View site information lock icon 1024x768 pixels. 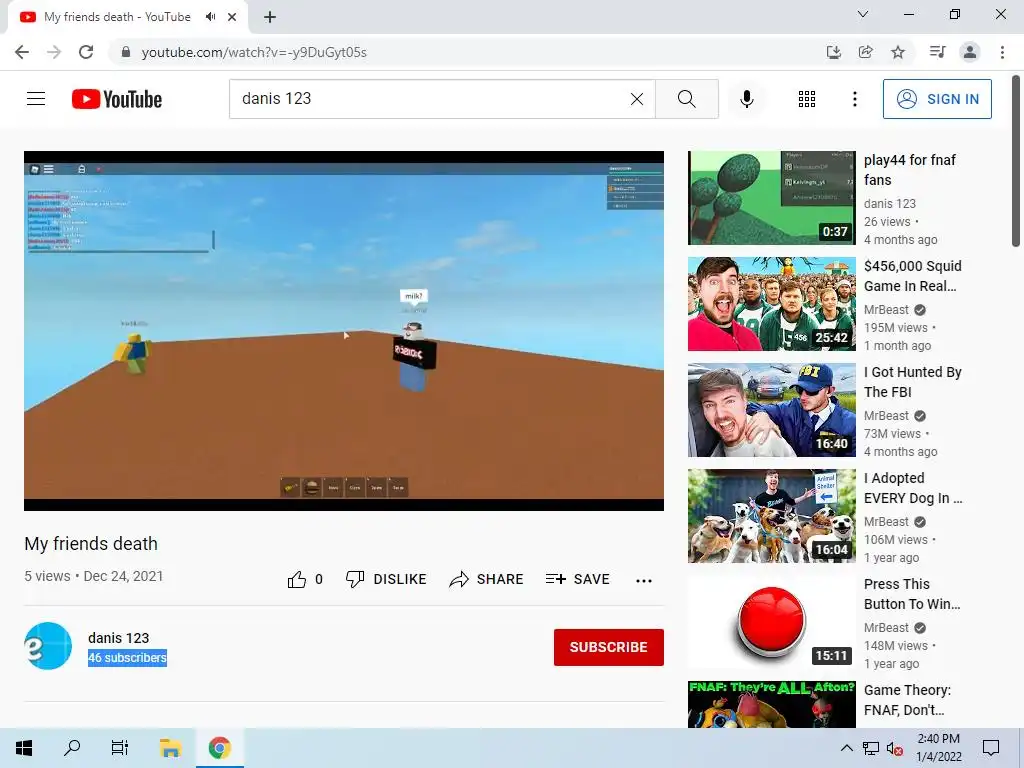tap(126, 52)
